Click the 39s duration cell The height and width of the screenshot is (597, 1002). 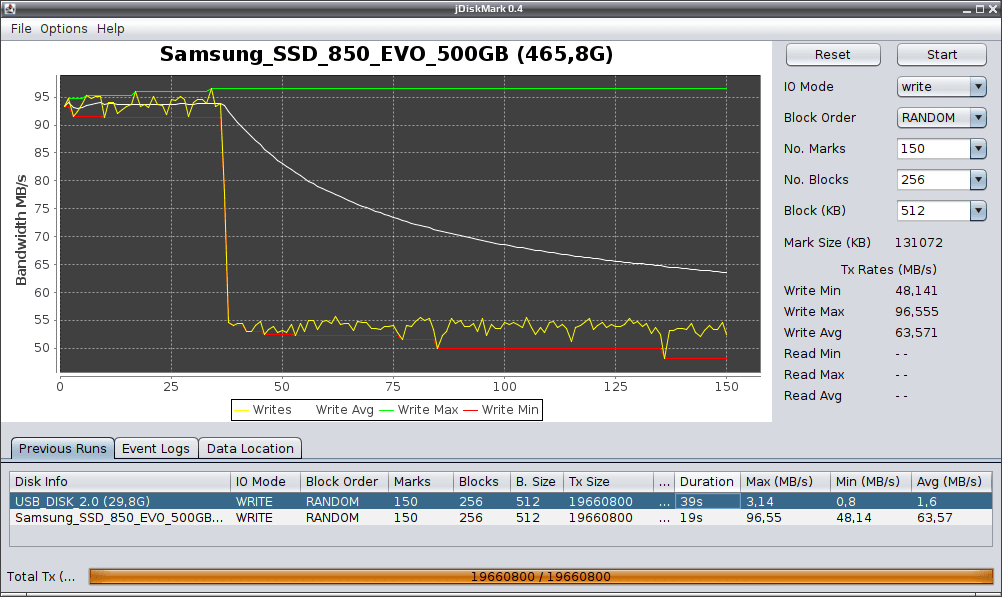click(x=707, y=502)
